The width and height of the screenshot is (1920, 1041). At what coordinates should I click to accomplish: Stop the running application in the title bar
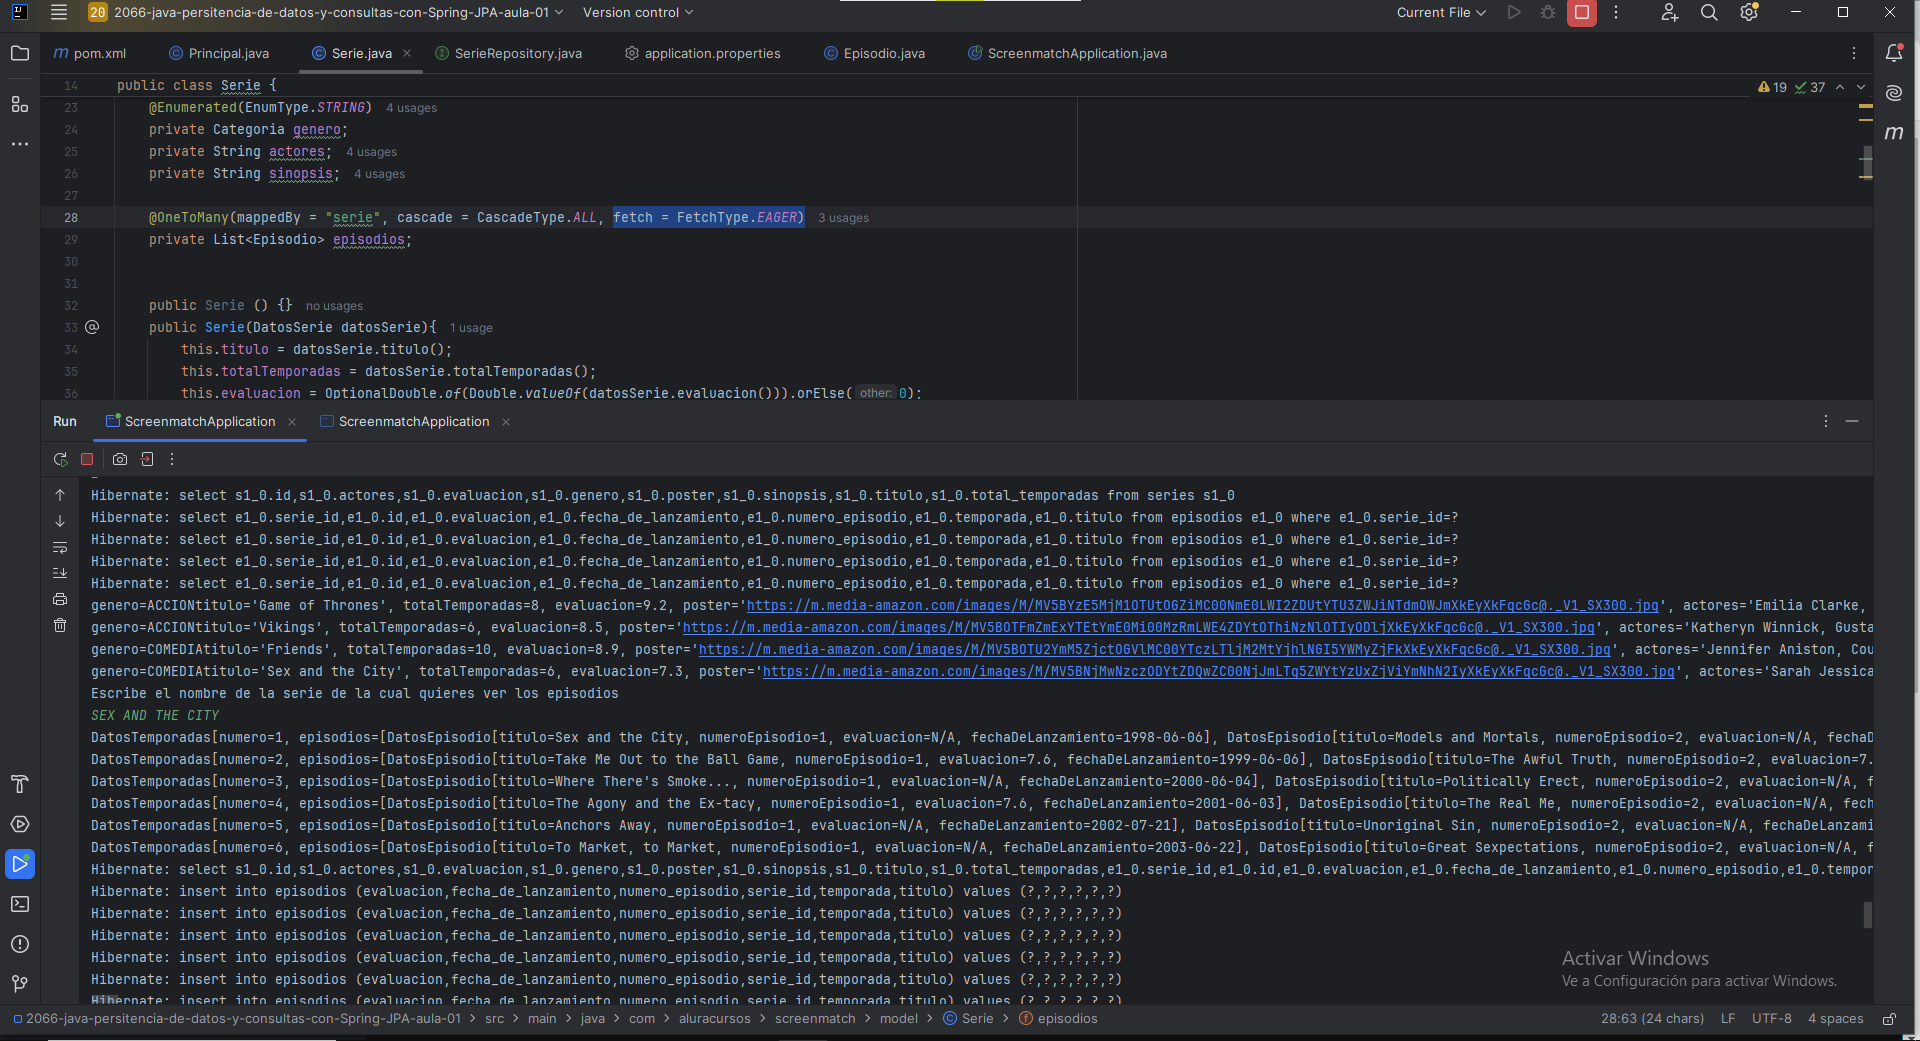(1582, 13)
